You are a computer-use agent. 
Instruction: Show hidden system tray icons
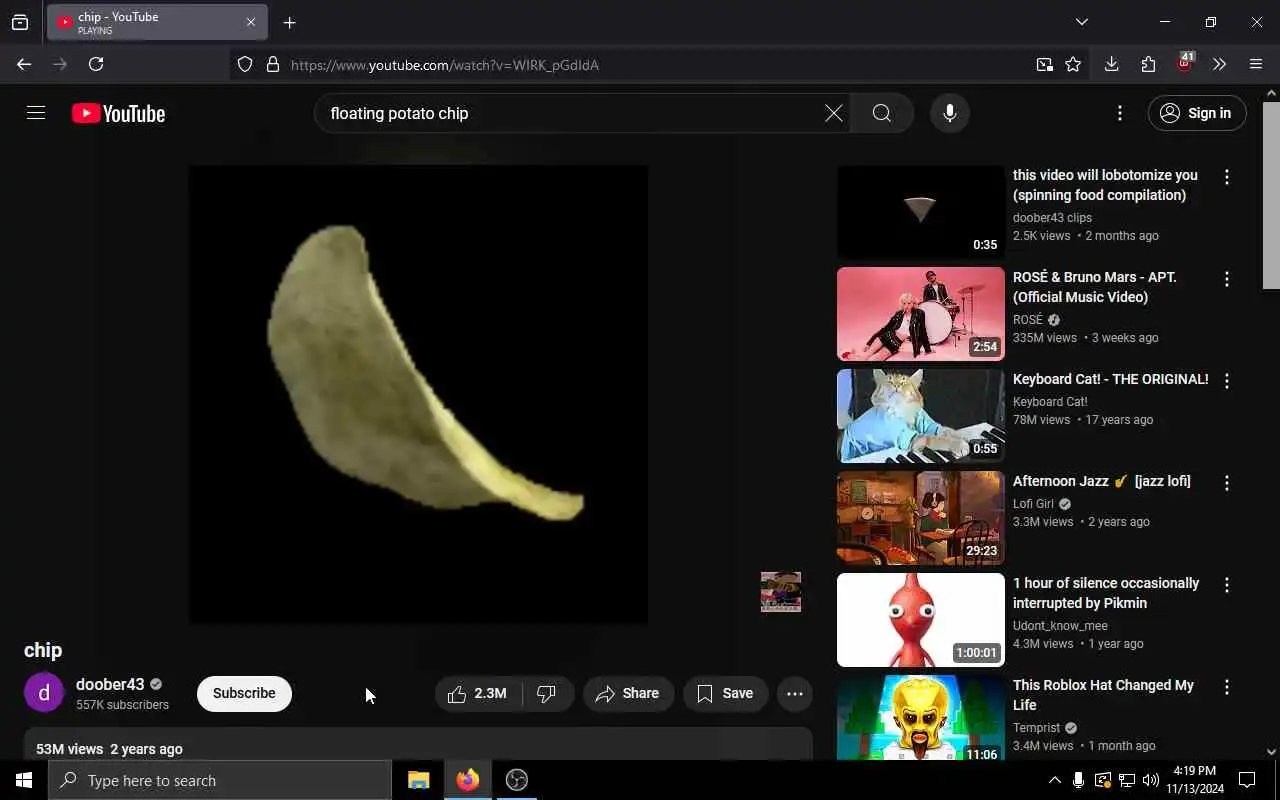[x=1054, y=780]
